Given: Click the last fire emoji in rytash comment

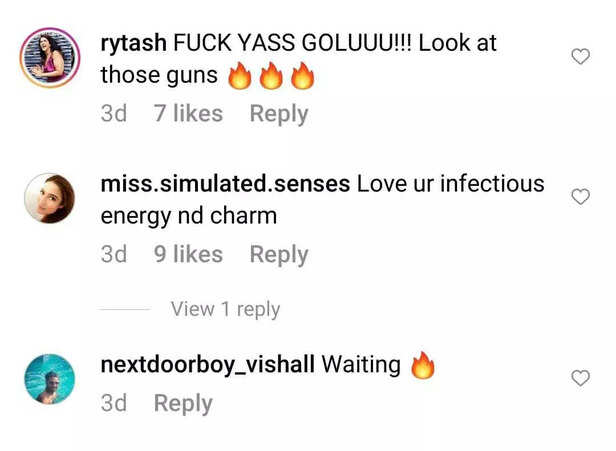Looking at the screenshot, I should coord(302,75).
